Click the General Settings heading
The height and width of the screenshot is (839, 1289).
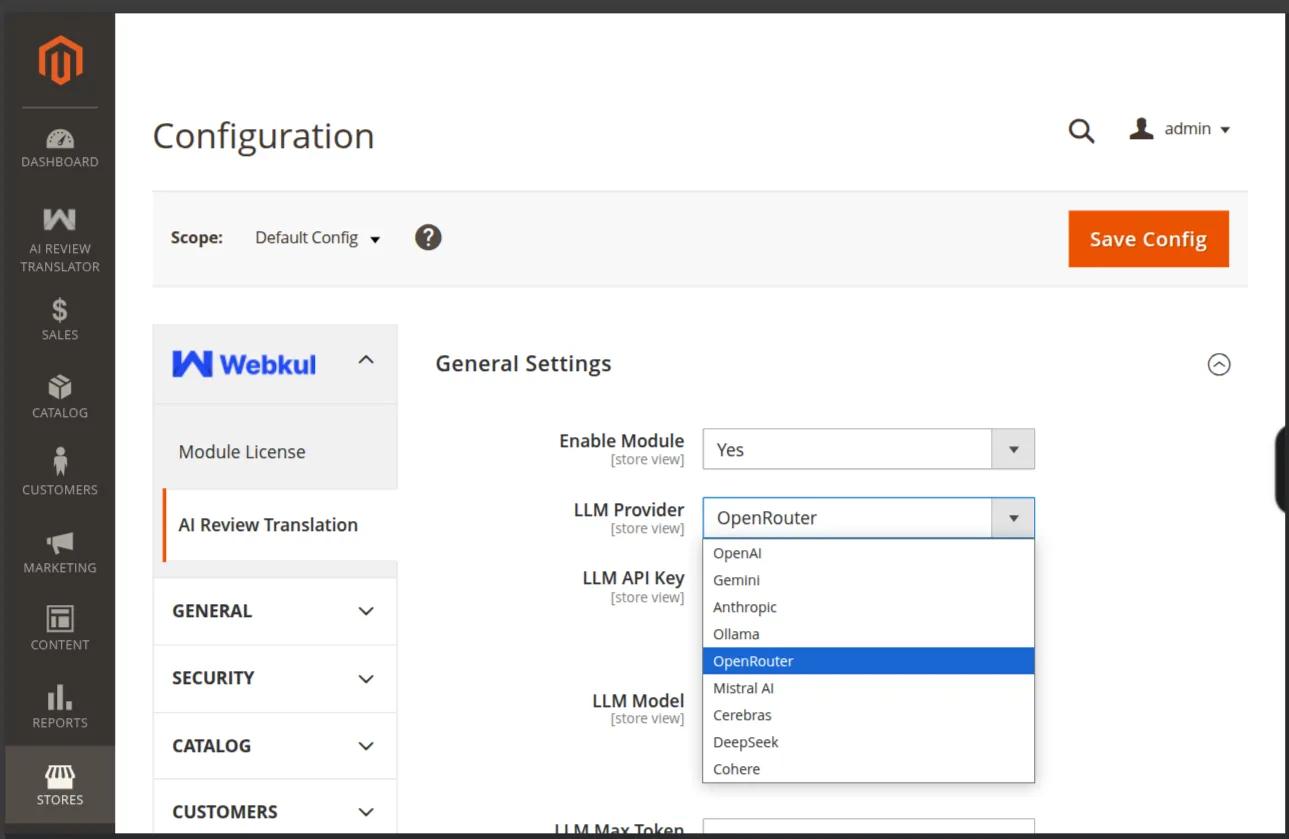pyautogui.click(x=523, y=364)
